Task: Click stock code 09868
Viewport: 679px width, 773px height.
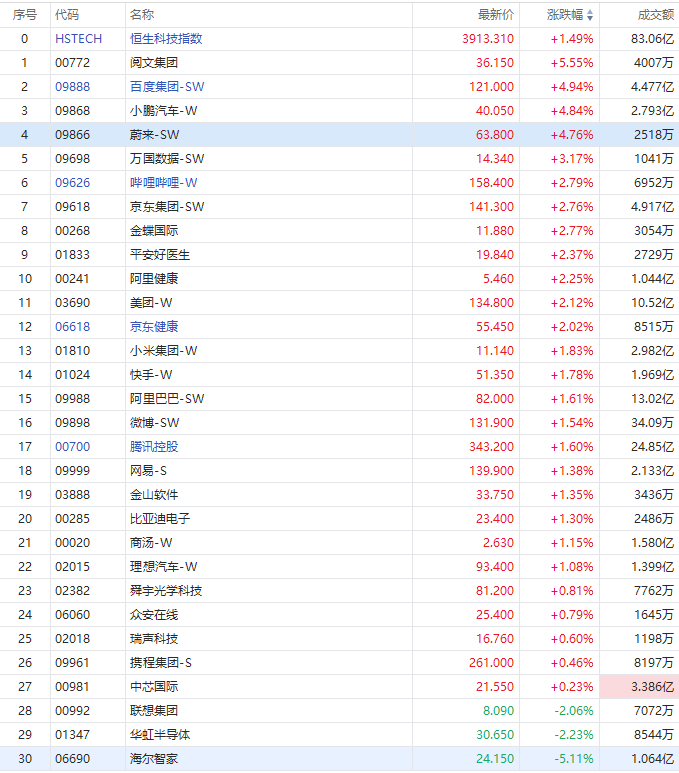Action: point(72,111)
